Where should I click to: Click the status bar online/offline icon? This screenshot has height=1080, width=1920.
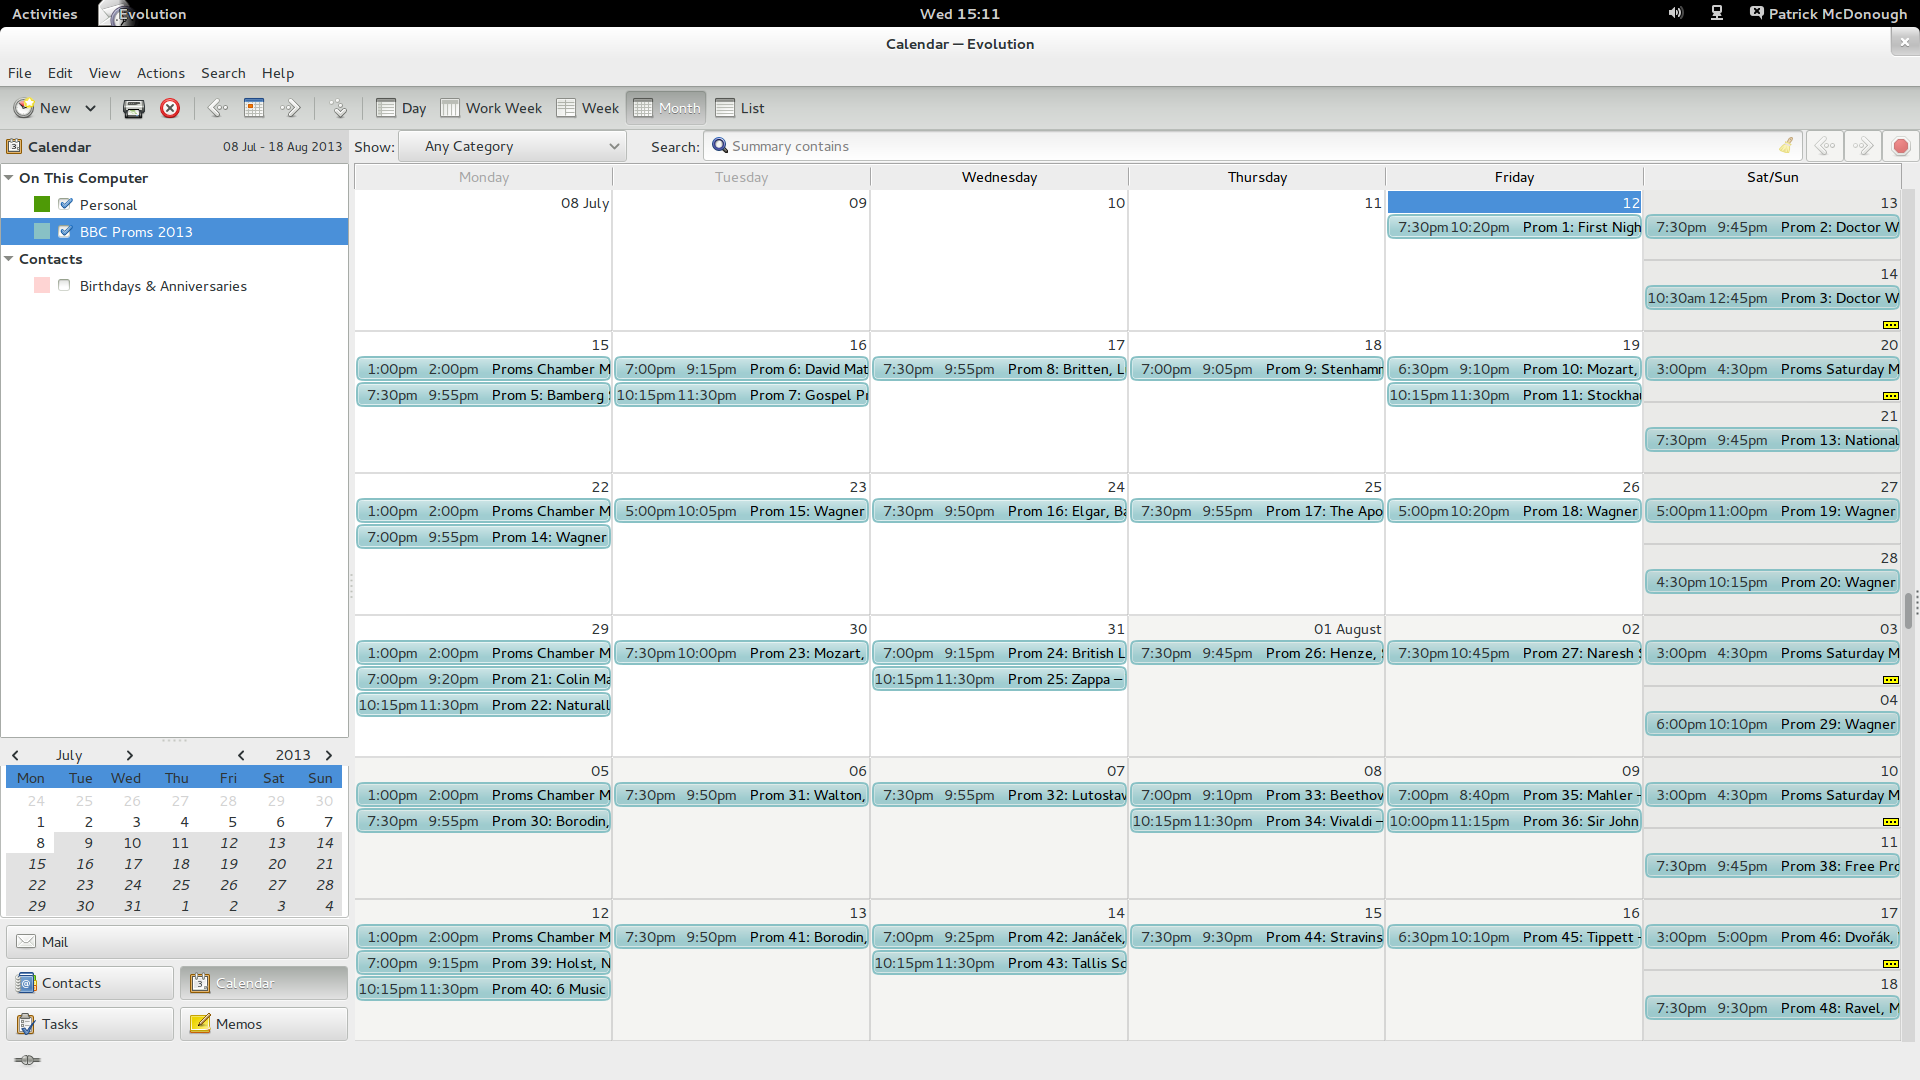coord(28,1060)
